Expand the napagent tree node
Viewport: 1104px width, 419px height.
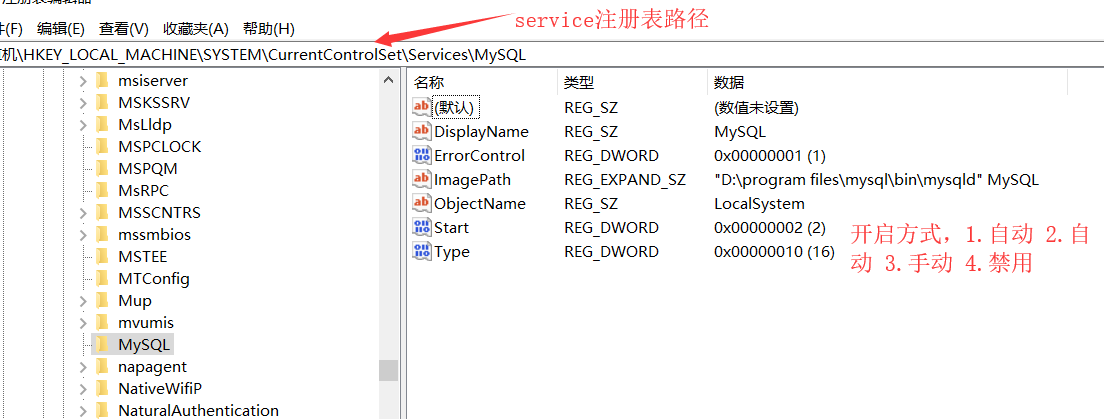(x=83, y=367)
